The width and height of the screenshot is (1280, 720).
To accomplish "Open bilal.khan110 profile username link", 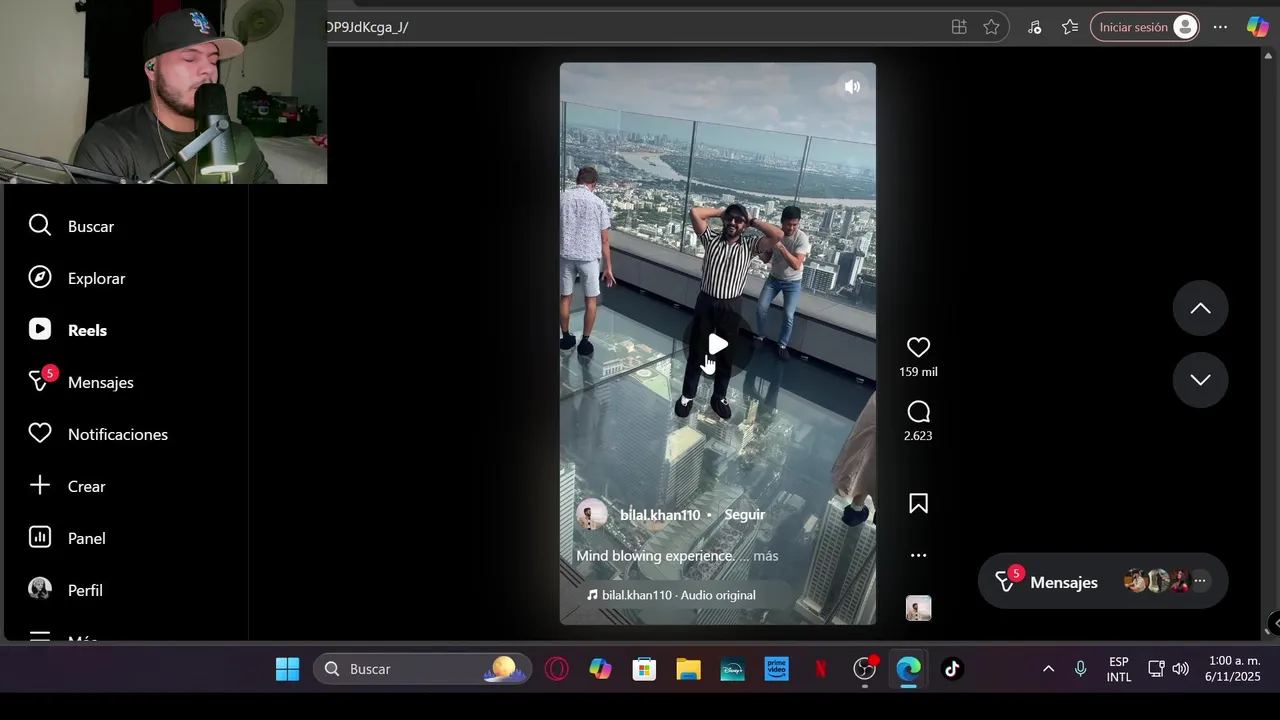I will tap(660, 515).
